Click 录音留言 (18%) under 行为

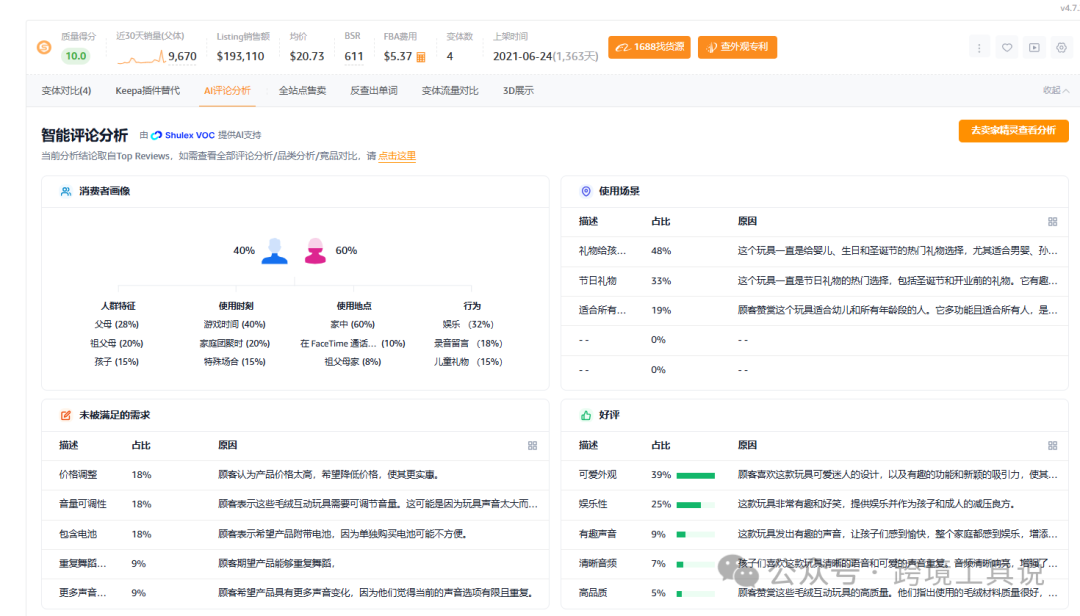point(468,343)
